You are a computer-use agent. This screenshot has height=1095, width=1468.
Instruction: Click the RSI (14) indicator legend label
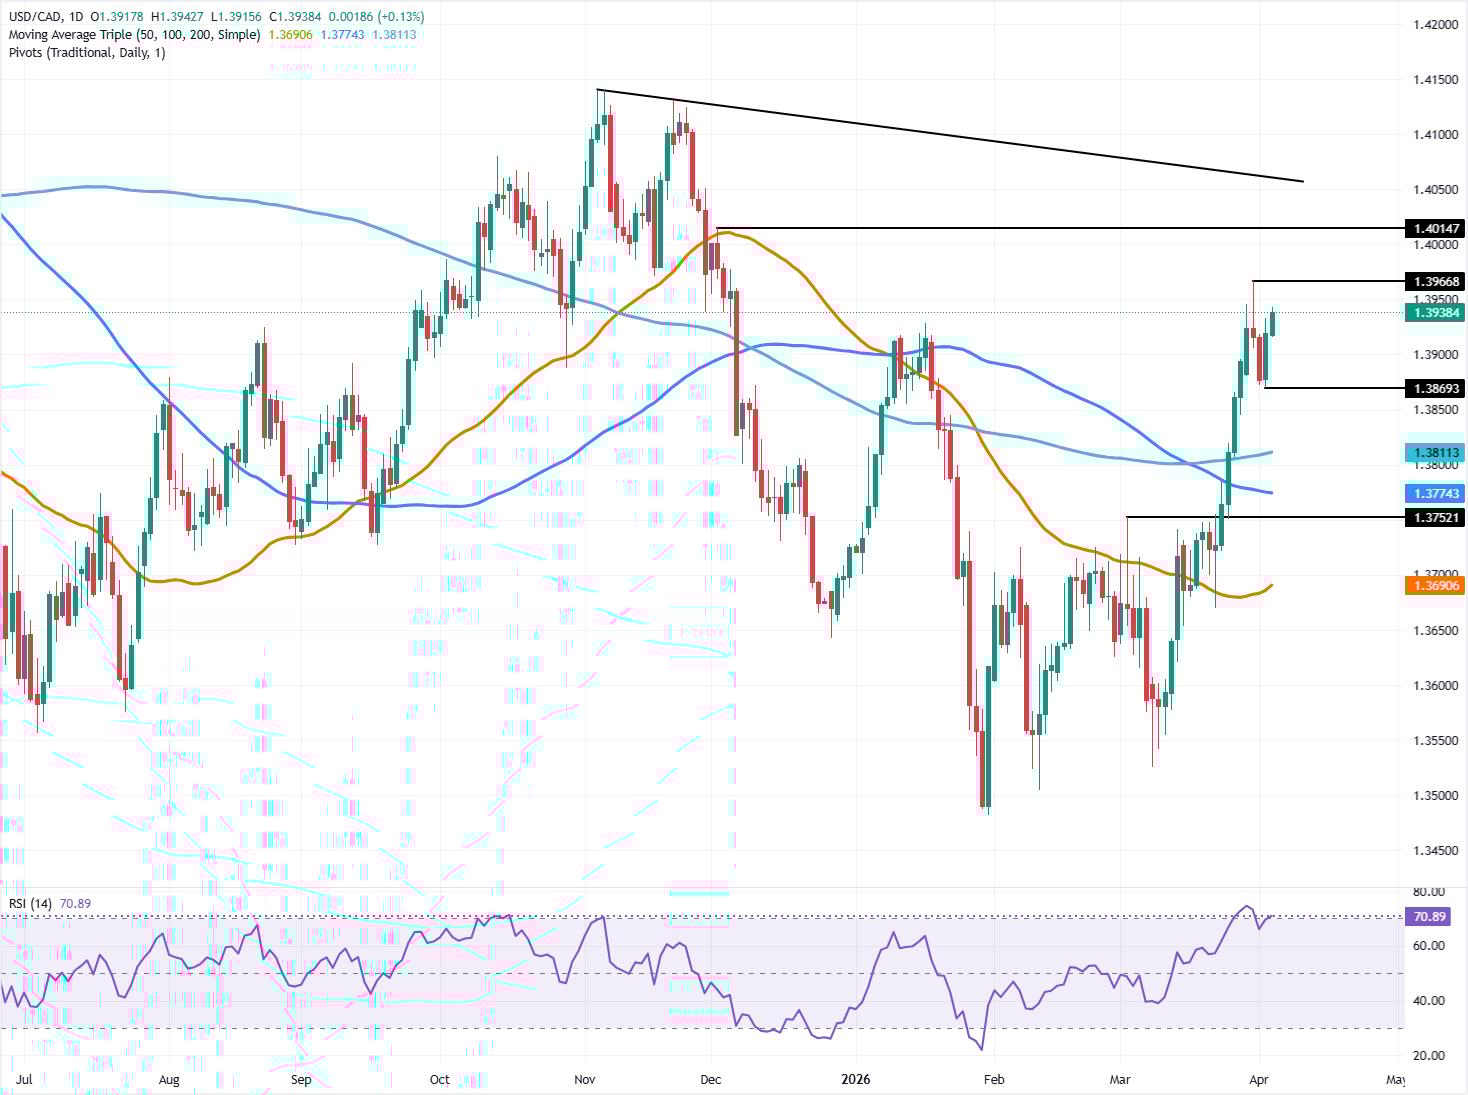click(30, 904)
